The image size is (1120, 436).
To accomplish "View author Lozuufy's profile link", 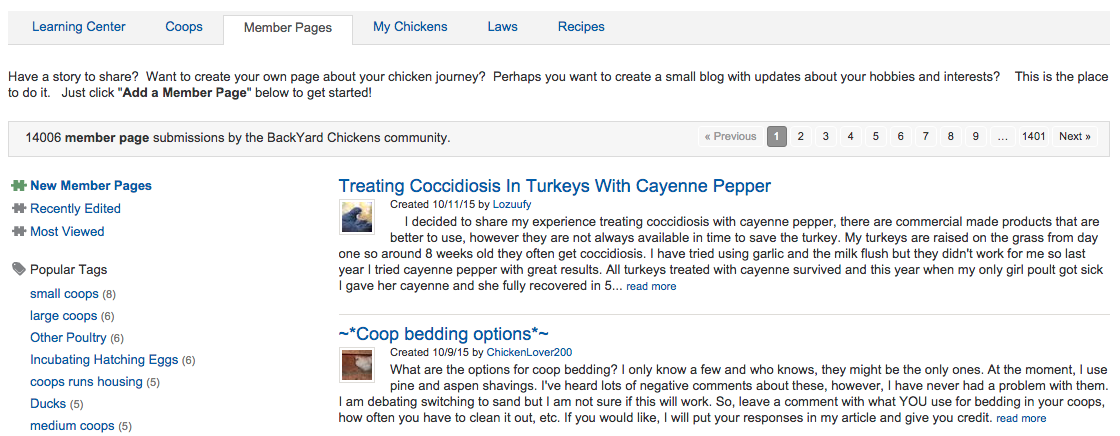I will (x=512, y=204).
